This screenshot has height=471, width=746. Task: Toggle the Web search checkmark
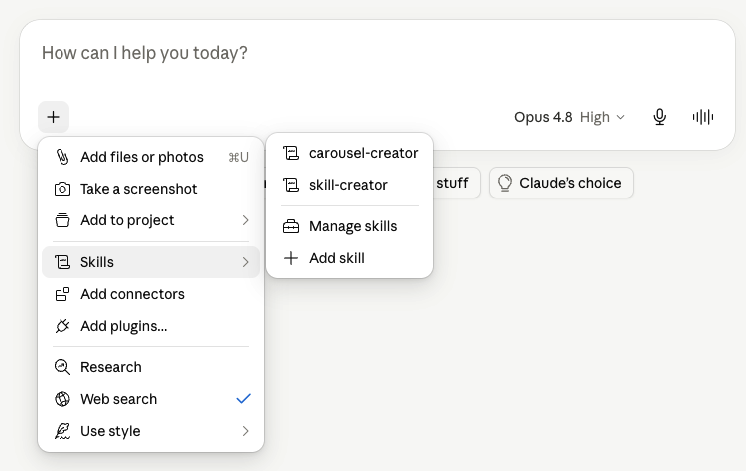pos(244,399)
